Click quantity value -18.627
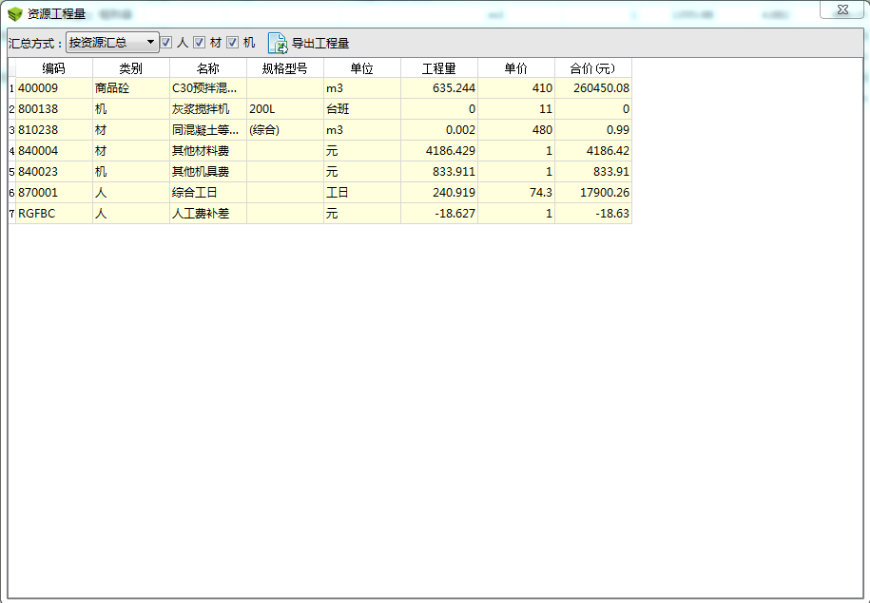The height and width of the screenshot is (603, 870). click(x=439, y=214)
